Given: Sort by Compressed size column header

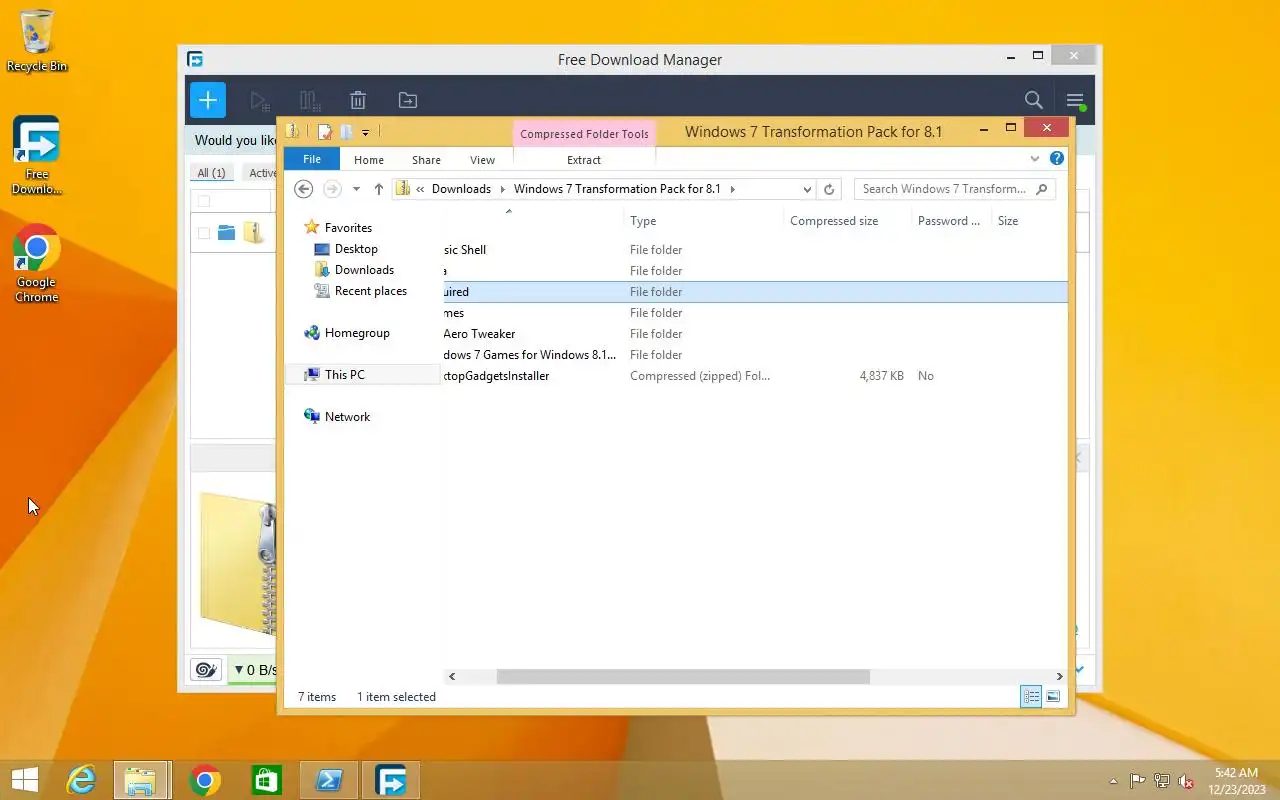Looking at the screenshot, I should tap(847, 221).
